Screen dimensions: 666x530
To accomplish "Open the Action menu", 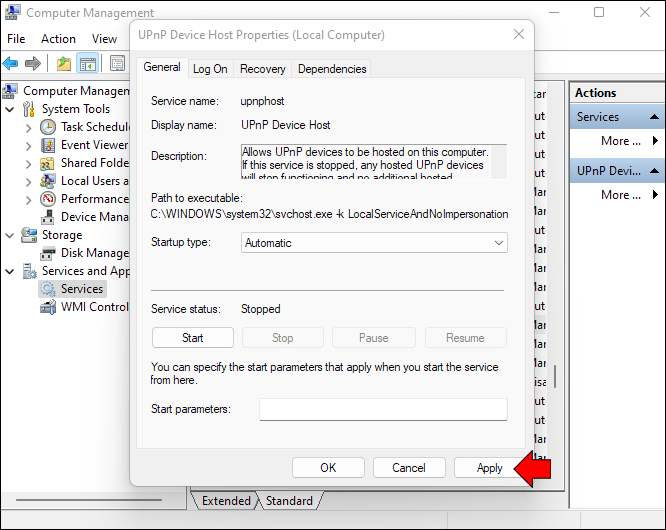I will pyautogui.click(x=58, y=39).
